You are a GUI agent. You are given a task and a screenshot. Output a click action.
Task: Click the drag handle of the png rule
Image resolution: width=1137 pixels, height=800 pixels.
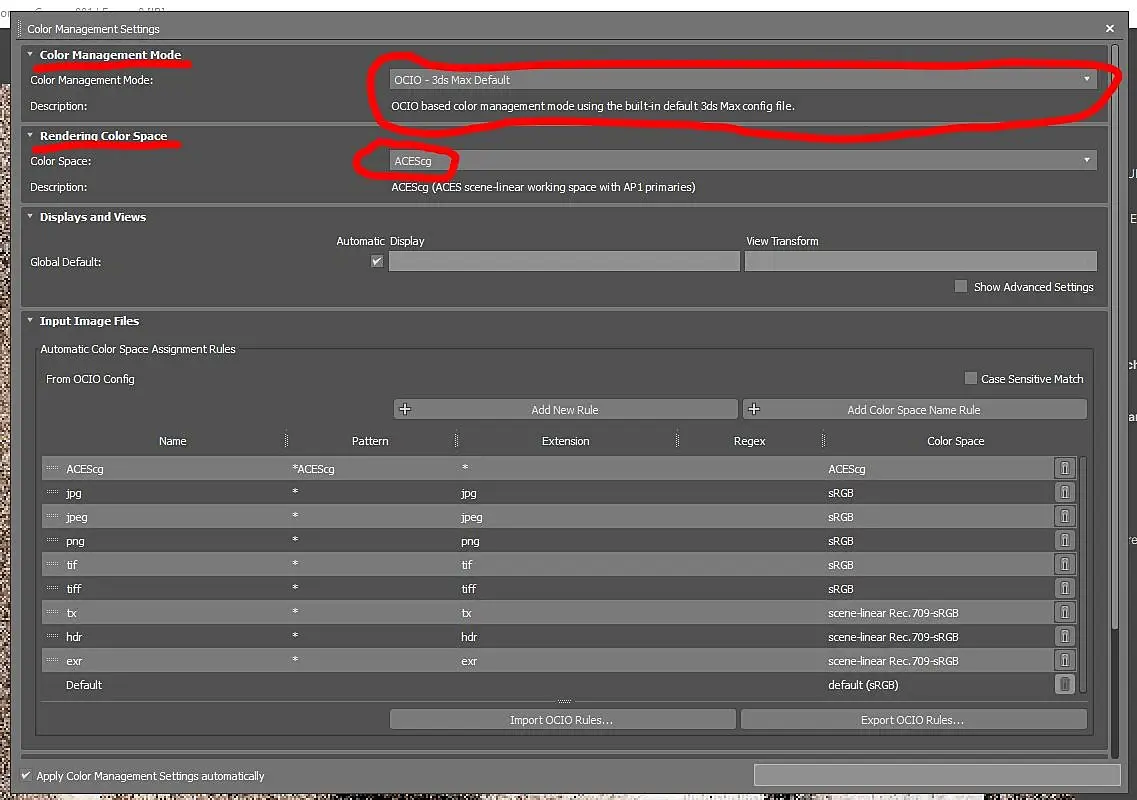pos(52,540)
